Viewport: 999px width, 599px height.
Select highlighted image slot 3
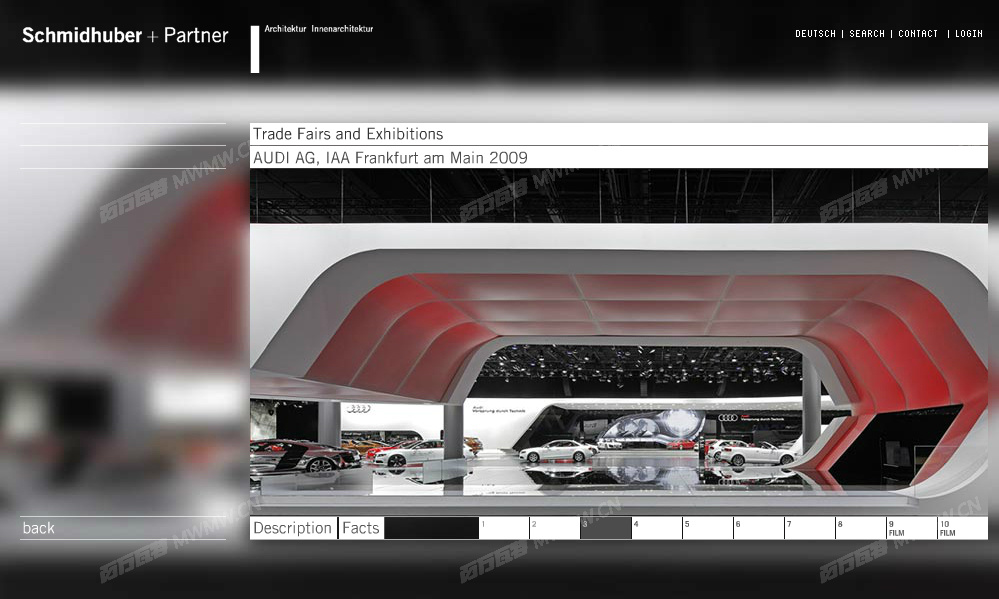pyautogui.click(x=606, y=528)
